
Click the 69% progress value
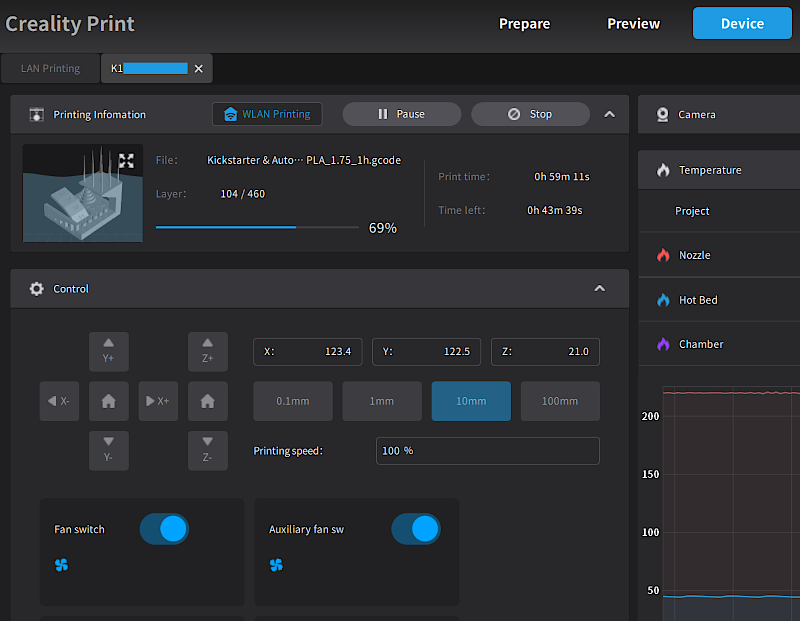click(x=383, y=228)
